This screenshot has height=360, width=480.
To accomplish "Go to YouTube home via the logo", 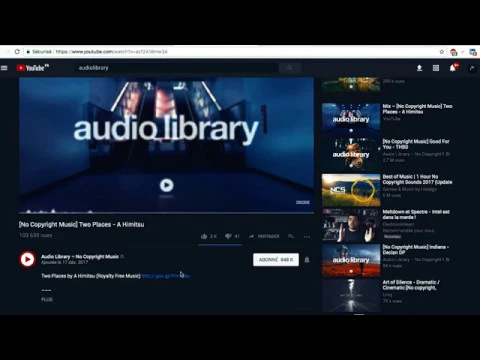I will tap(32, 68).
